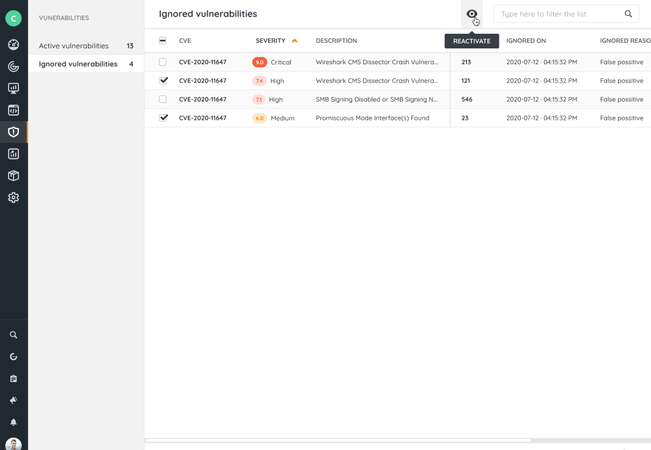This screenshot has width=651, height=450.
Task: Check the Critical 9.0 row checkbox
Action: tap(163, 62)
